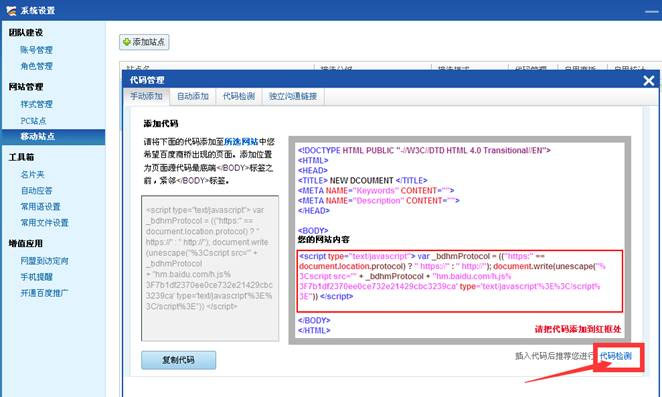The image size is (662, 397).
Task: Click the green plus icon on 添加站点
Action: 126,42
